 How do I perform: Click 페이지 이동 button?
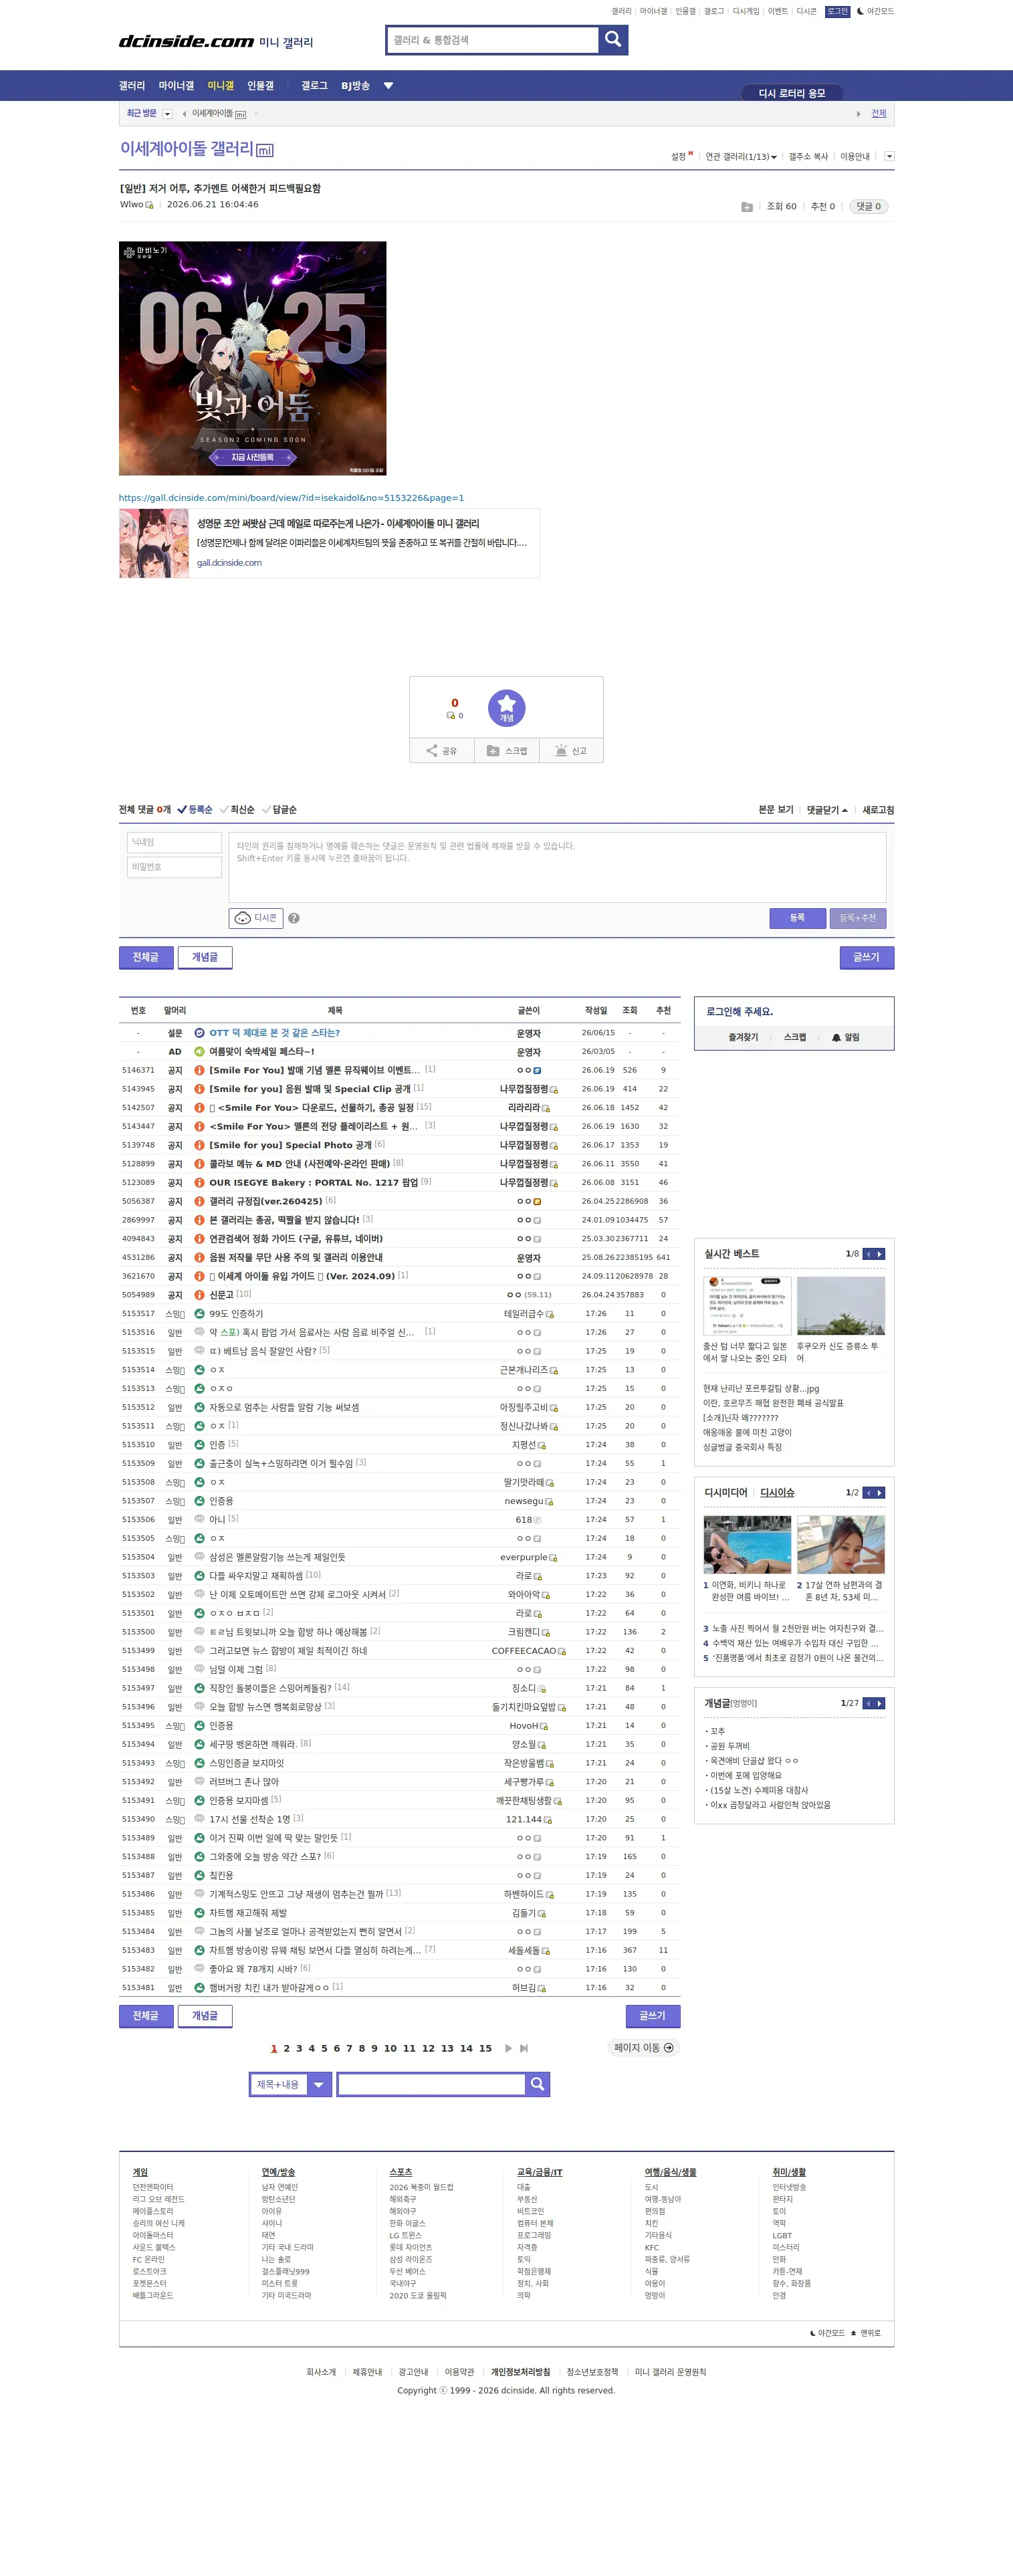pyautogui.click(x=643, y=2048)
